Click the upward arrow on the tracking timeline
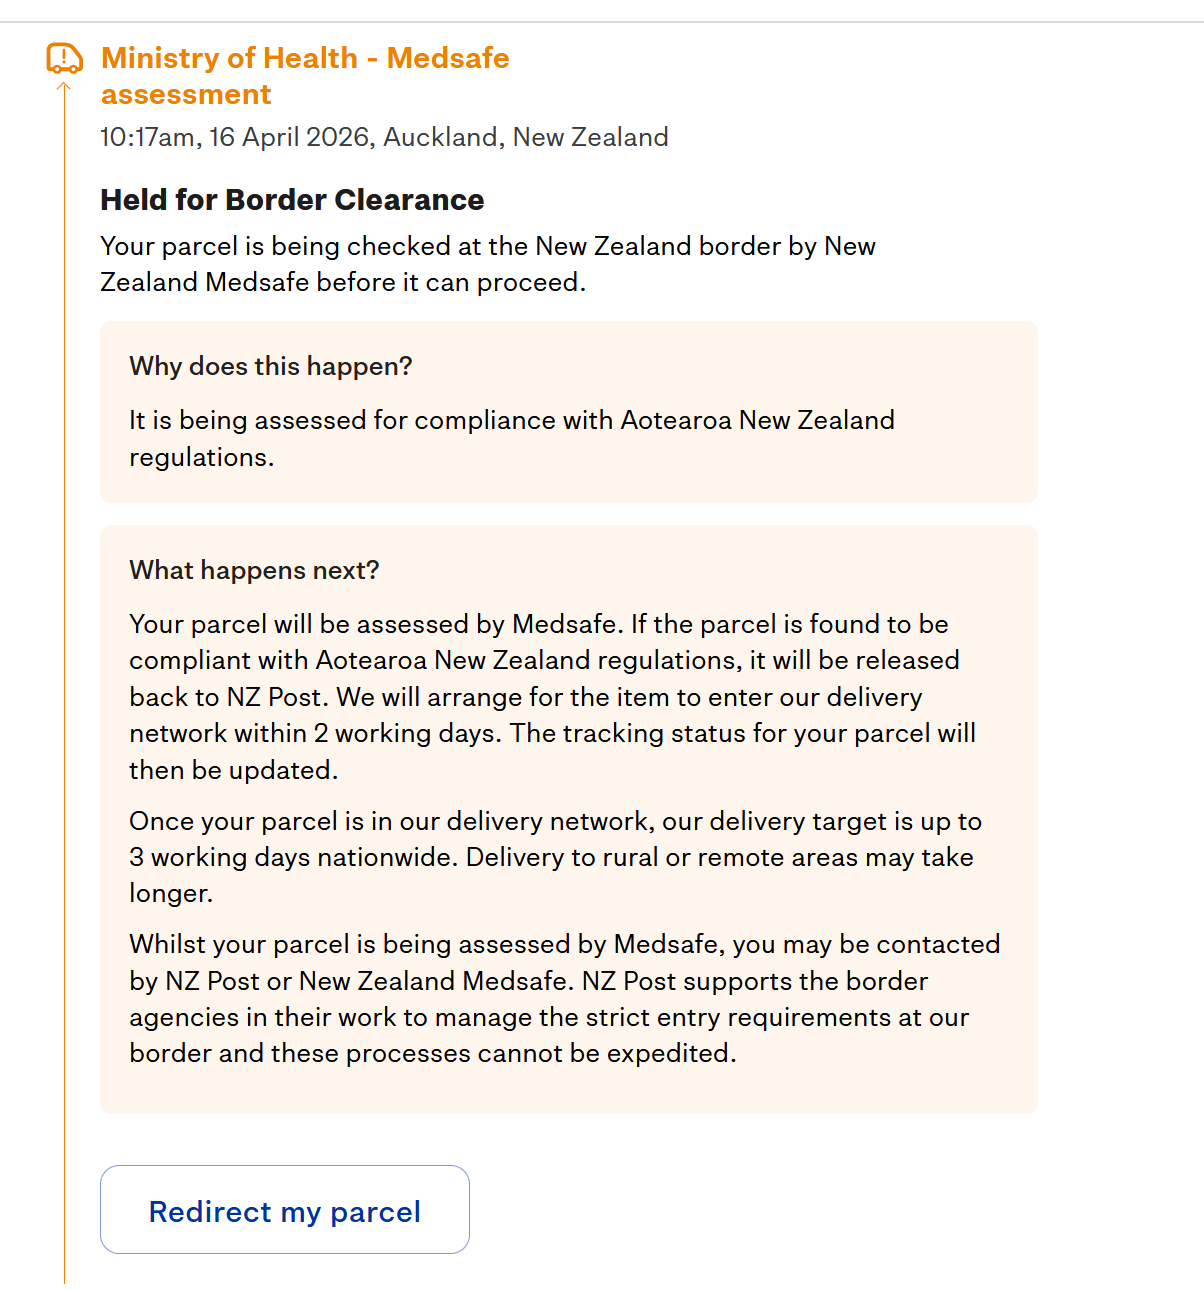The width and height of the screenshot is (1204, 1290). tap(64, 88)
